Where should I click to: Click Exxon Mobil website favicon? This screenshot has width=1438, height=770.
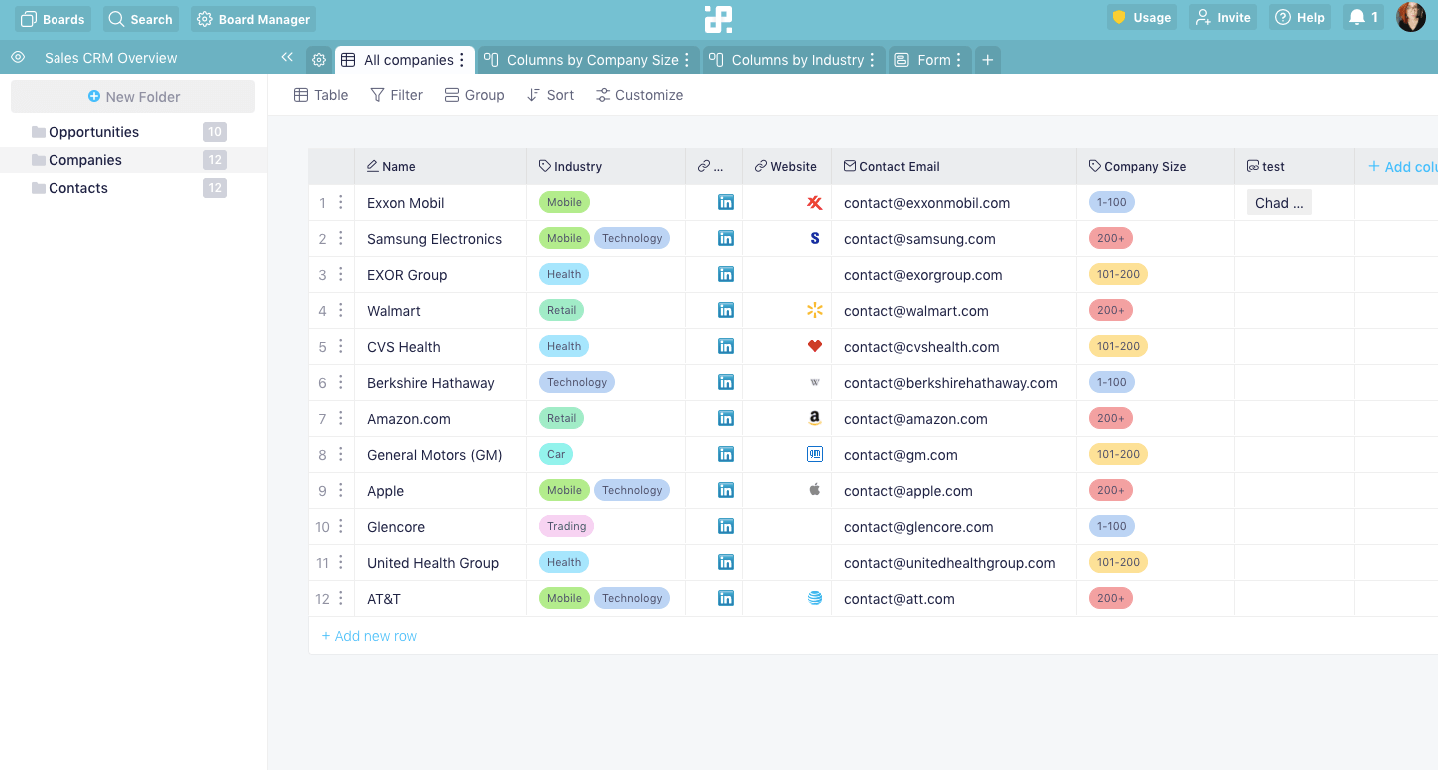tap(815, 203)
